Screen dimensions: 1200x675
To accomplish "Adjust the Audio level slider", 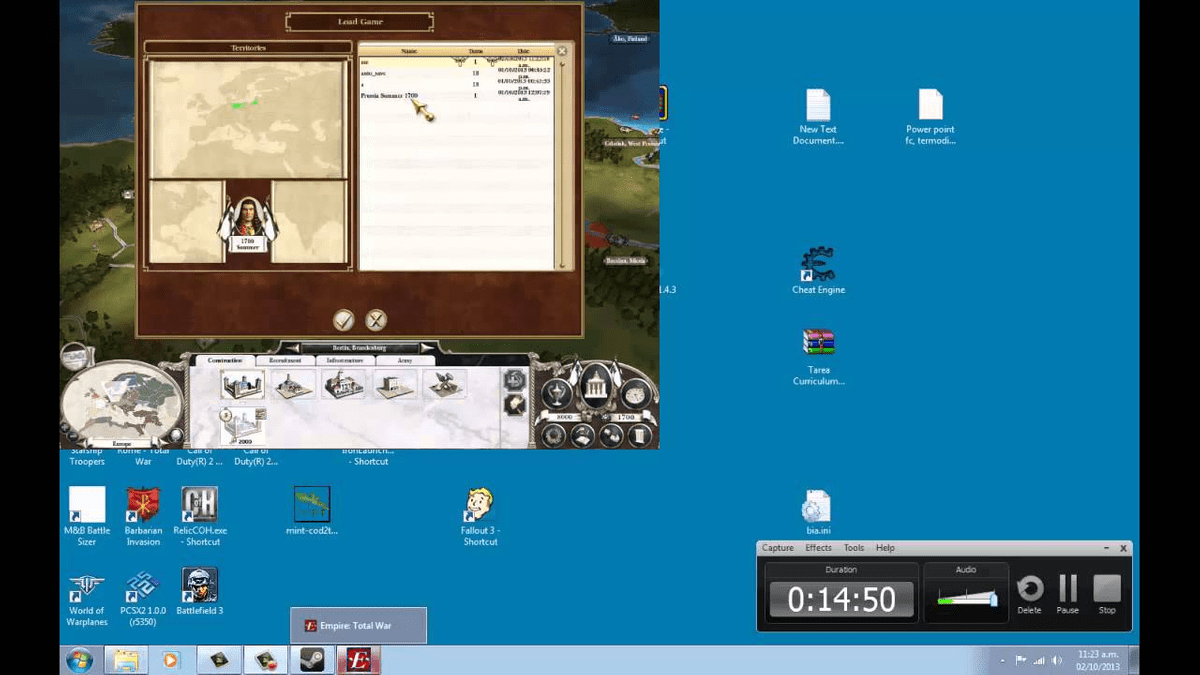I will click(x=966, y=599).
